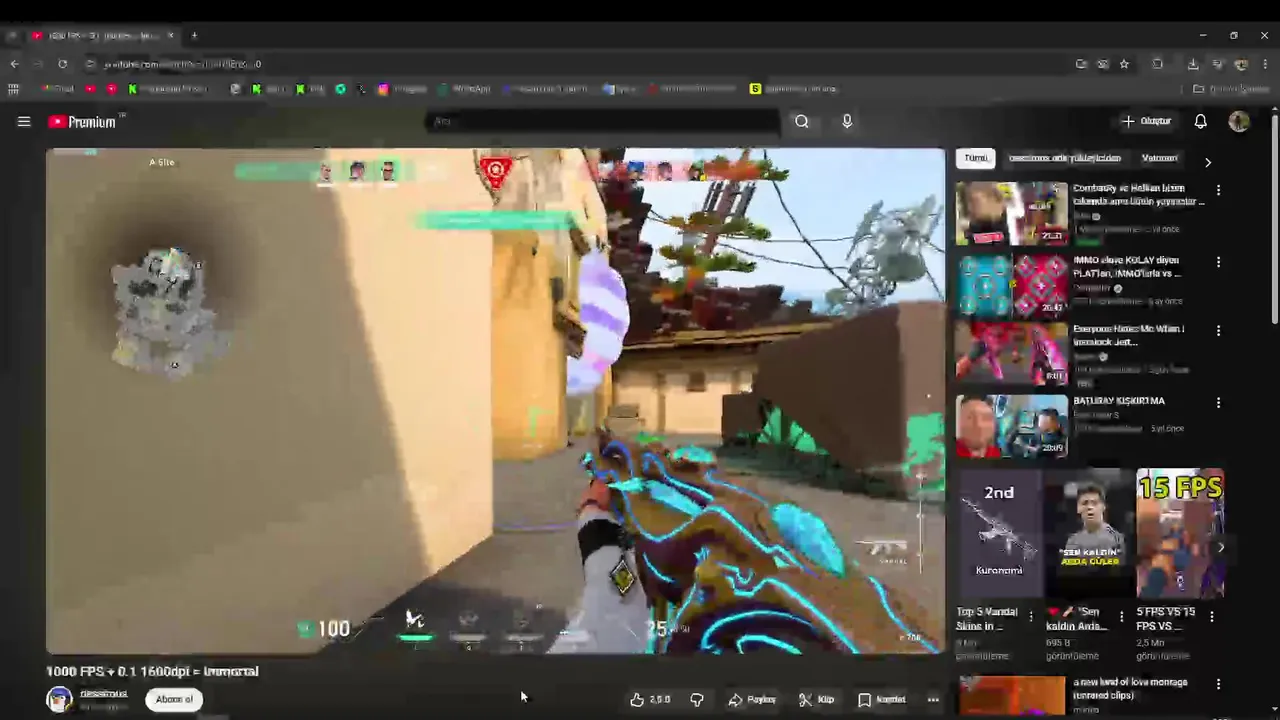The height and width of the screenshot is (720, 1280).
Task: Open options for new kind of love montage
Action: [1218, 684]
